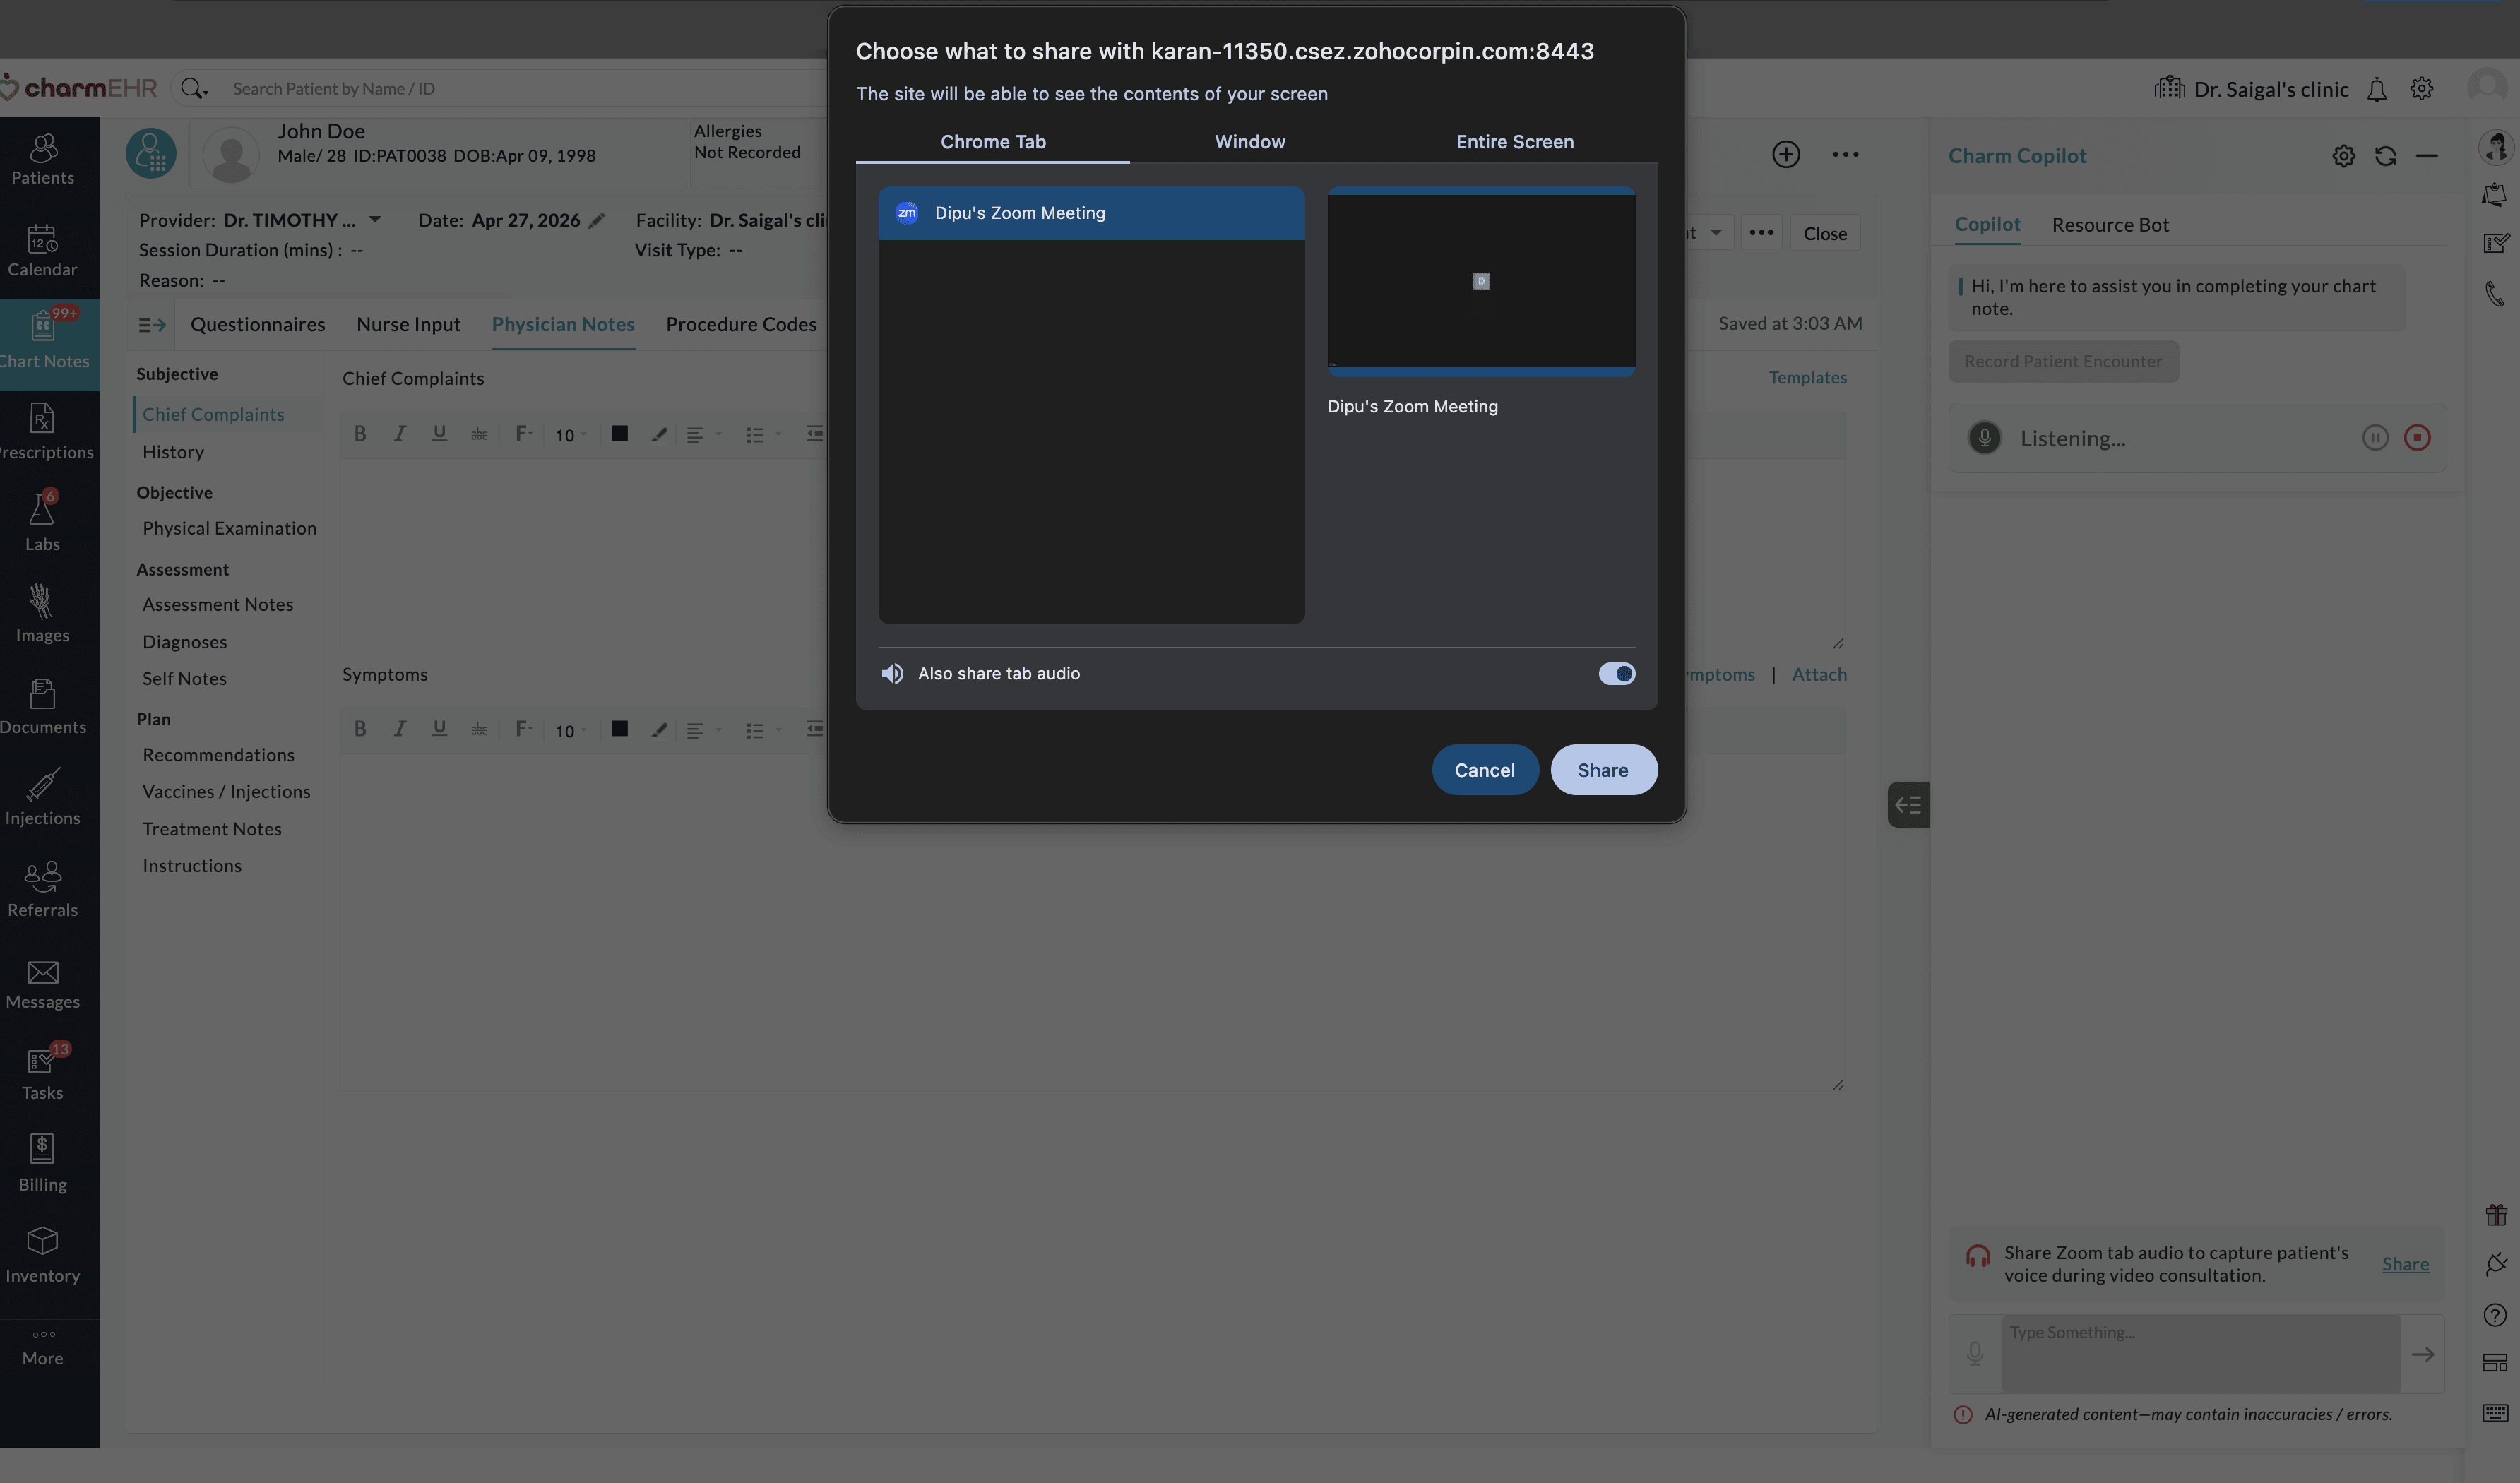Open the Procedure Codes tab
This screenshot has height=1483, width=2520.
741,325
